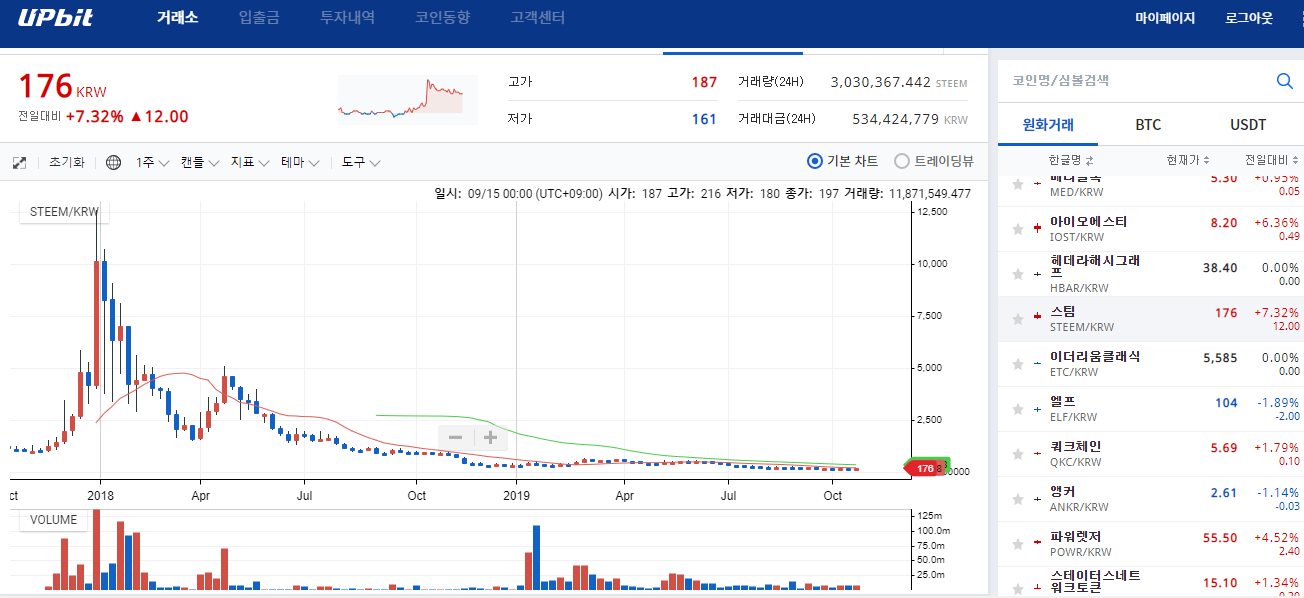Click ETC price 5,585 in list

[x=1220, y=357]
